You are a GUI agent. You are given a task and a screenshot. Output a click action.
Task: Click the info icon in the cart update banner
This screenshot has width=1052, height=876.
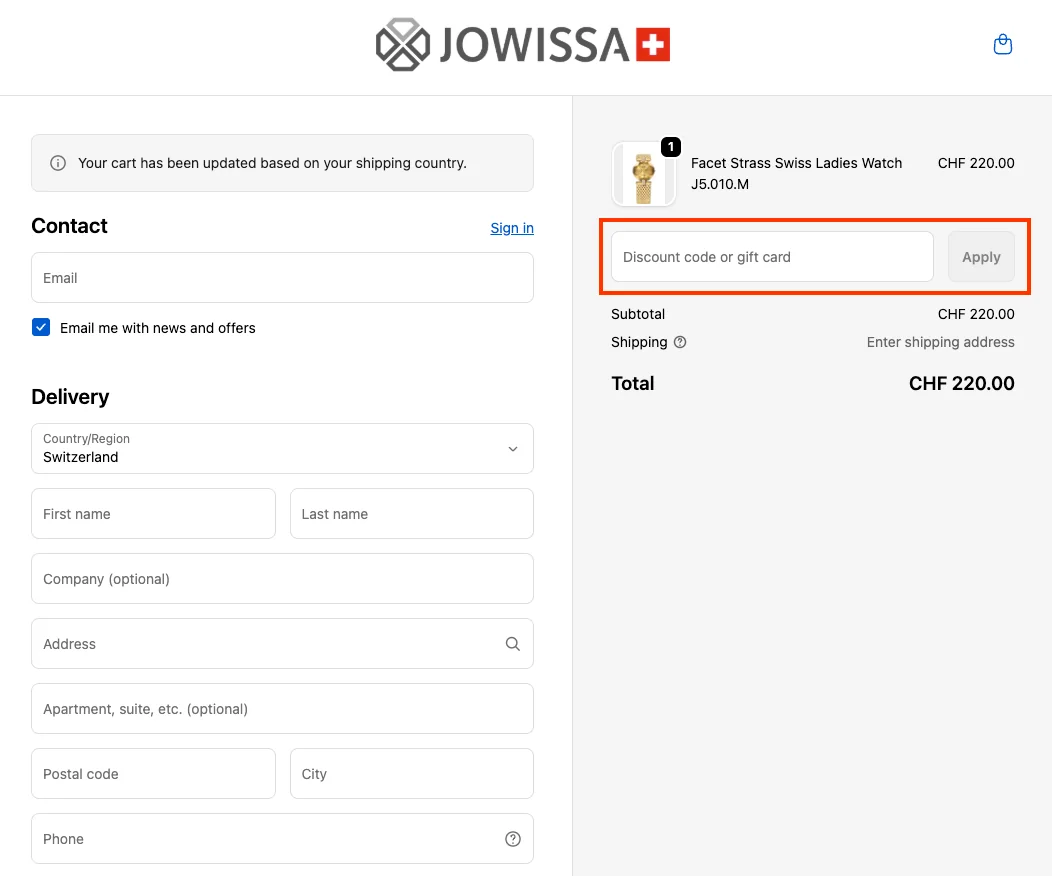58,163
